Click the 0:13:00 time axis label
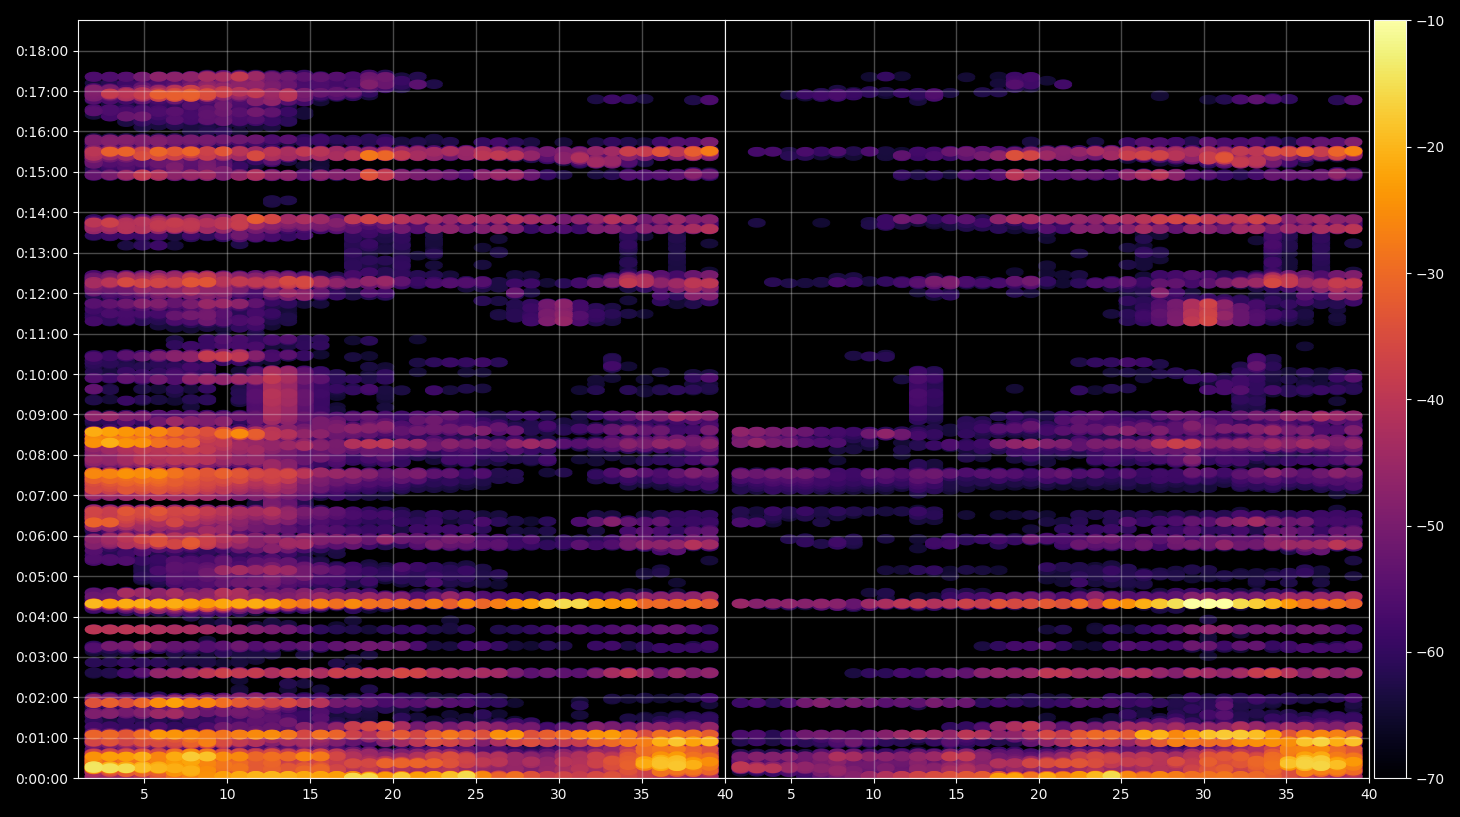The image size is (1460, 817). 42,253
